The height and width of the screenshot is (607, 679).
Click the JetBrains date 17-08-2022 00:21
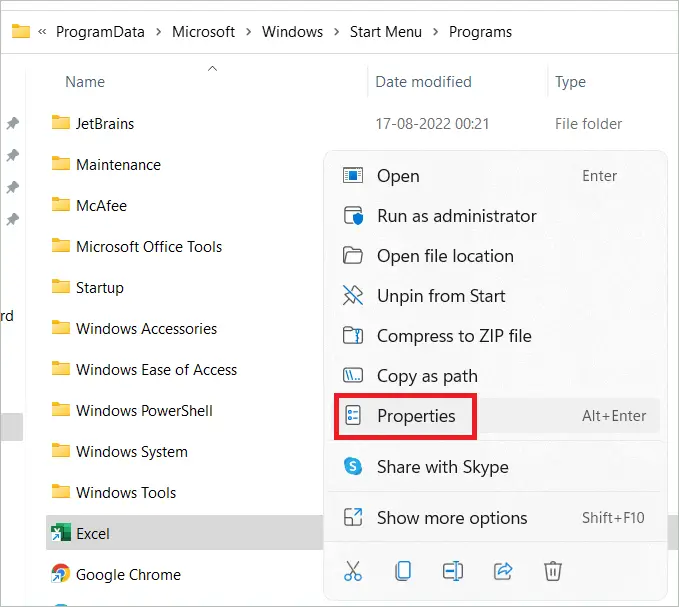click(432, 124)
